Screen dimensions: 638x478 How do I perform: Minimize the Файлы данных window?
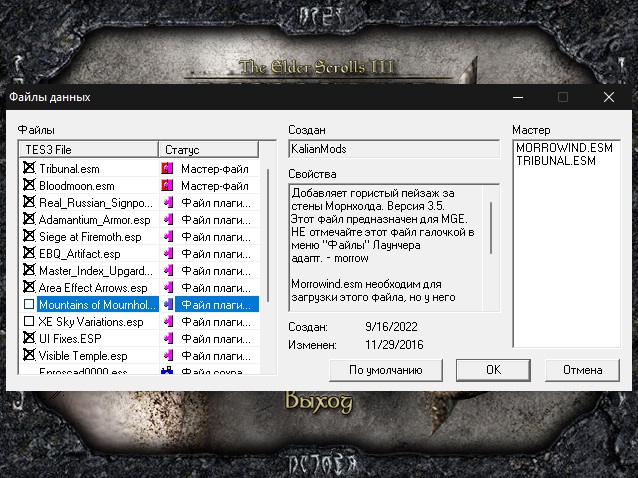518,97
